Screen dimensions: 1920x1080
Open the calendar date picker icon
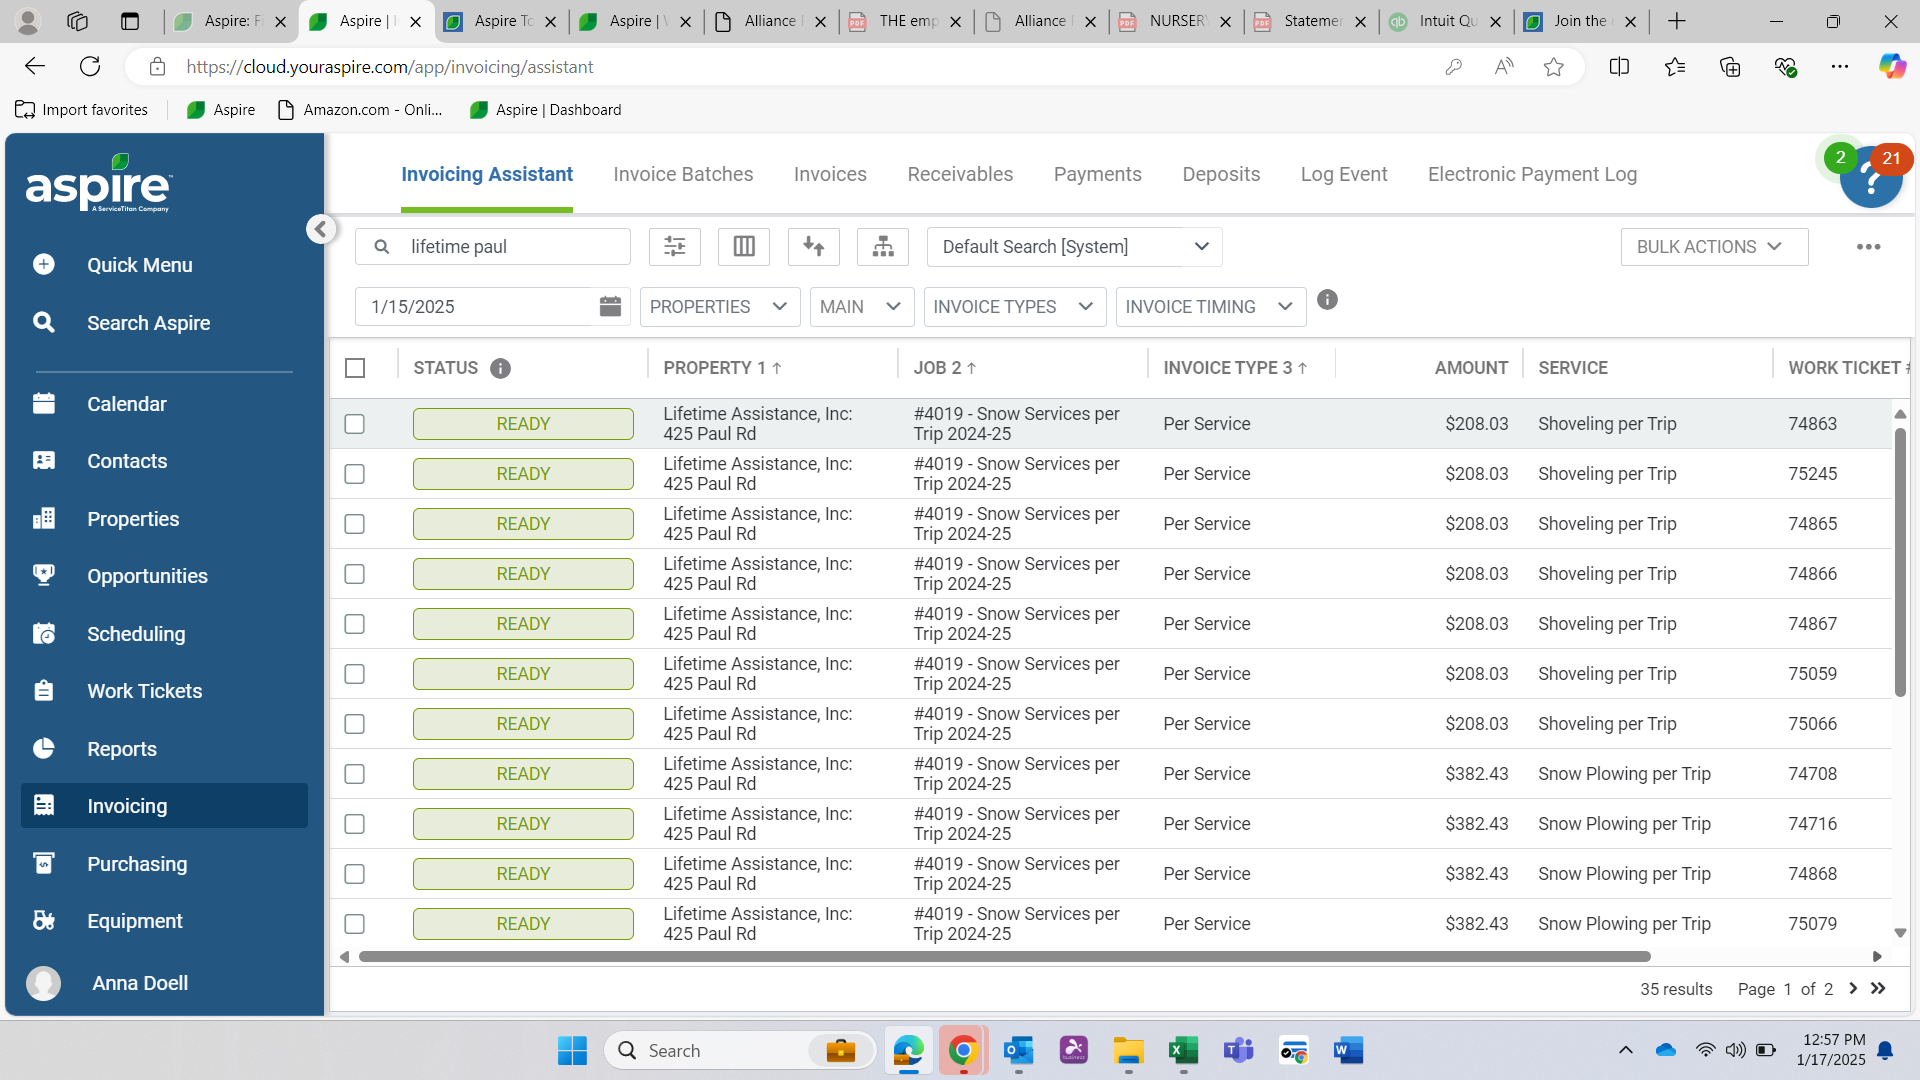tap(610, 307)
